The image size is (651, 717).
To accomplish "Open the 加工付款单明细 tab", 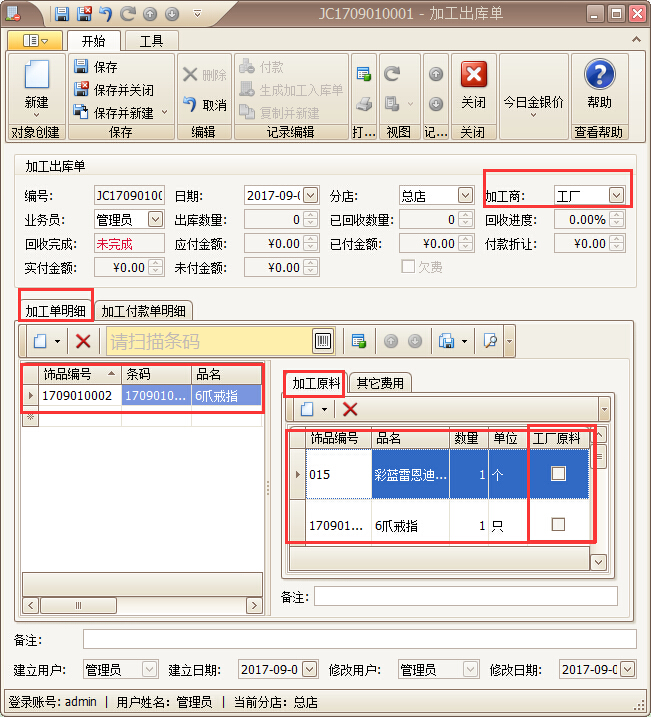I will click(x=148, y=311).
